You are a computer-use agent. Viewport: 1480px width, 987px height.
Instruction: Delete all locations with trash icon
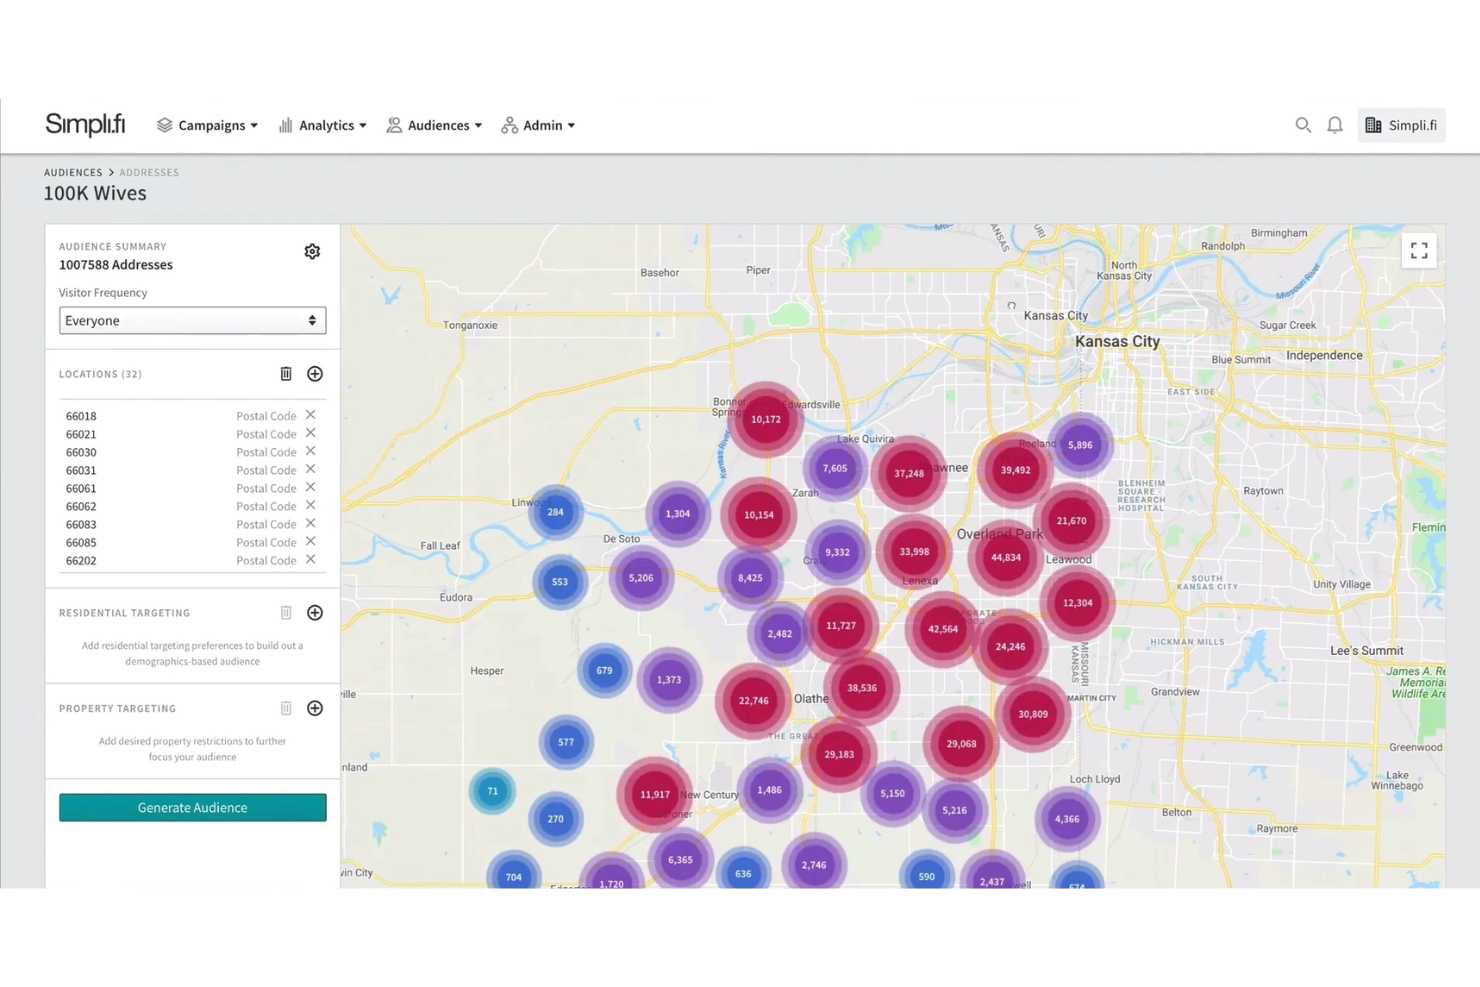[286, 374]
